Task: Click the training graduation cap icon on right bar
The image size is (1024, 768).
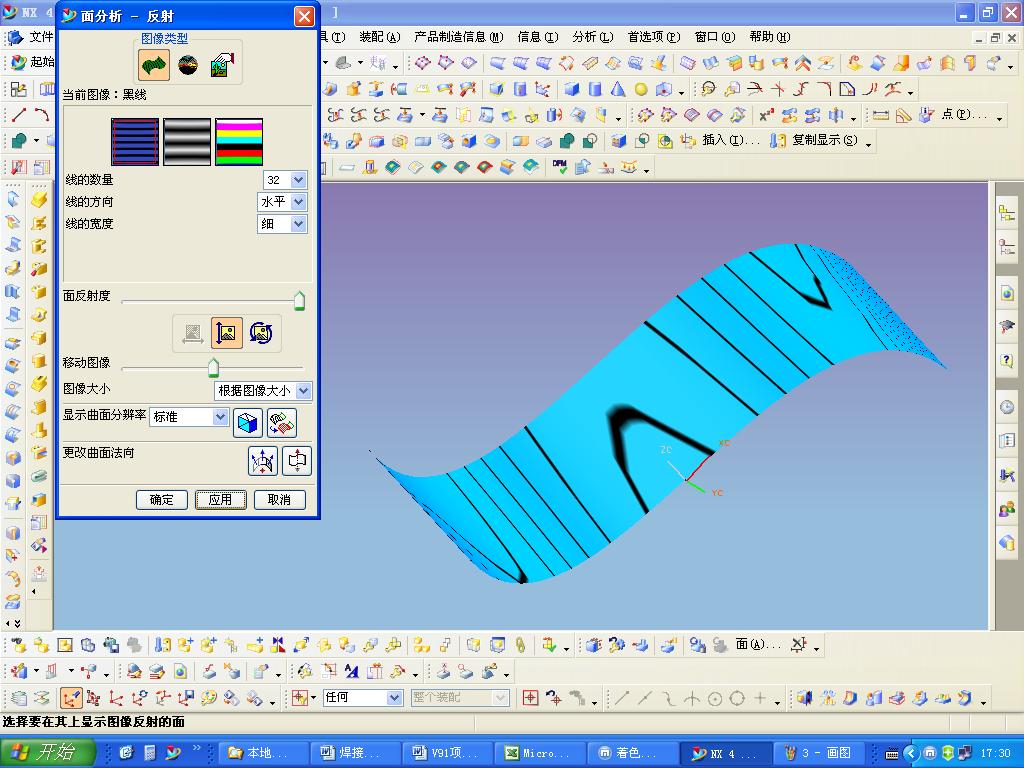Action: coord(1006,326)
